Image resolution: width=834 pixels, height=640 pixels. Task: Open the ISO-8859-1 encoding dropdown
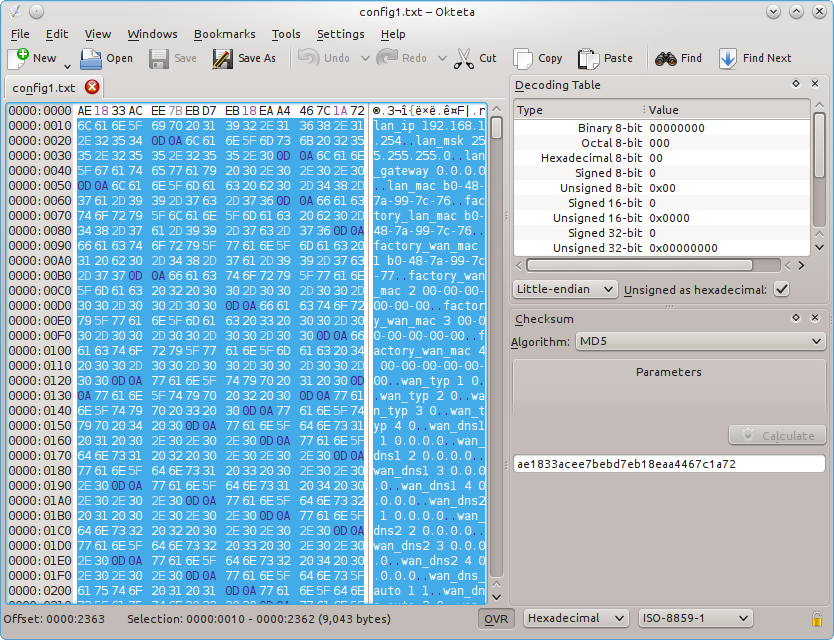click(x=695, y=618)
